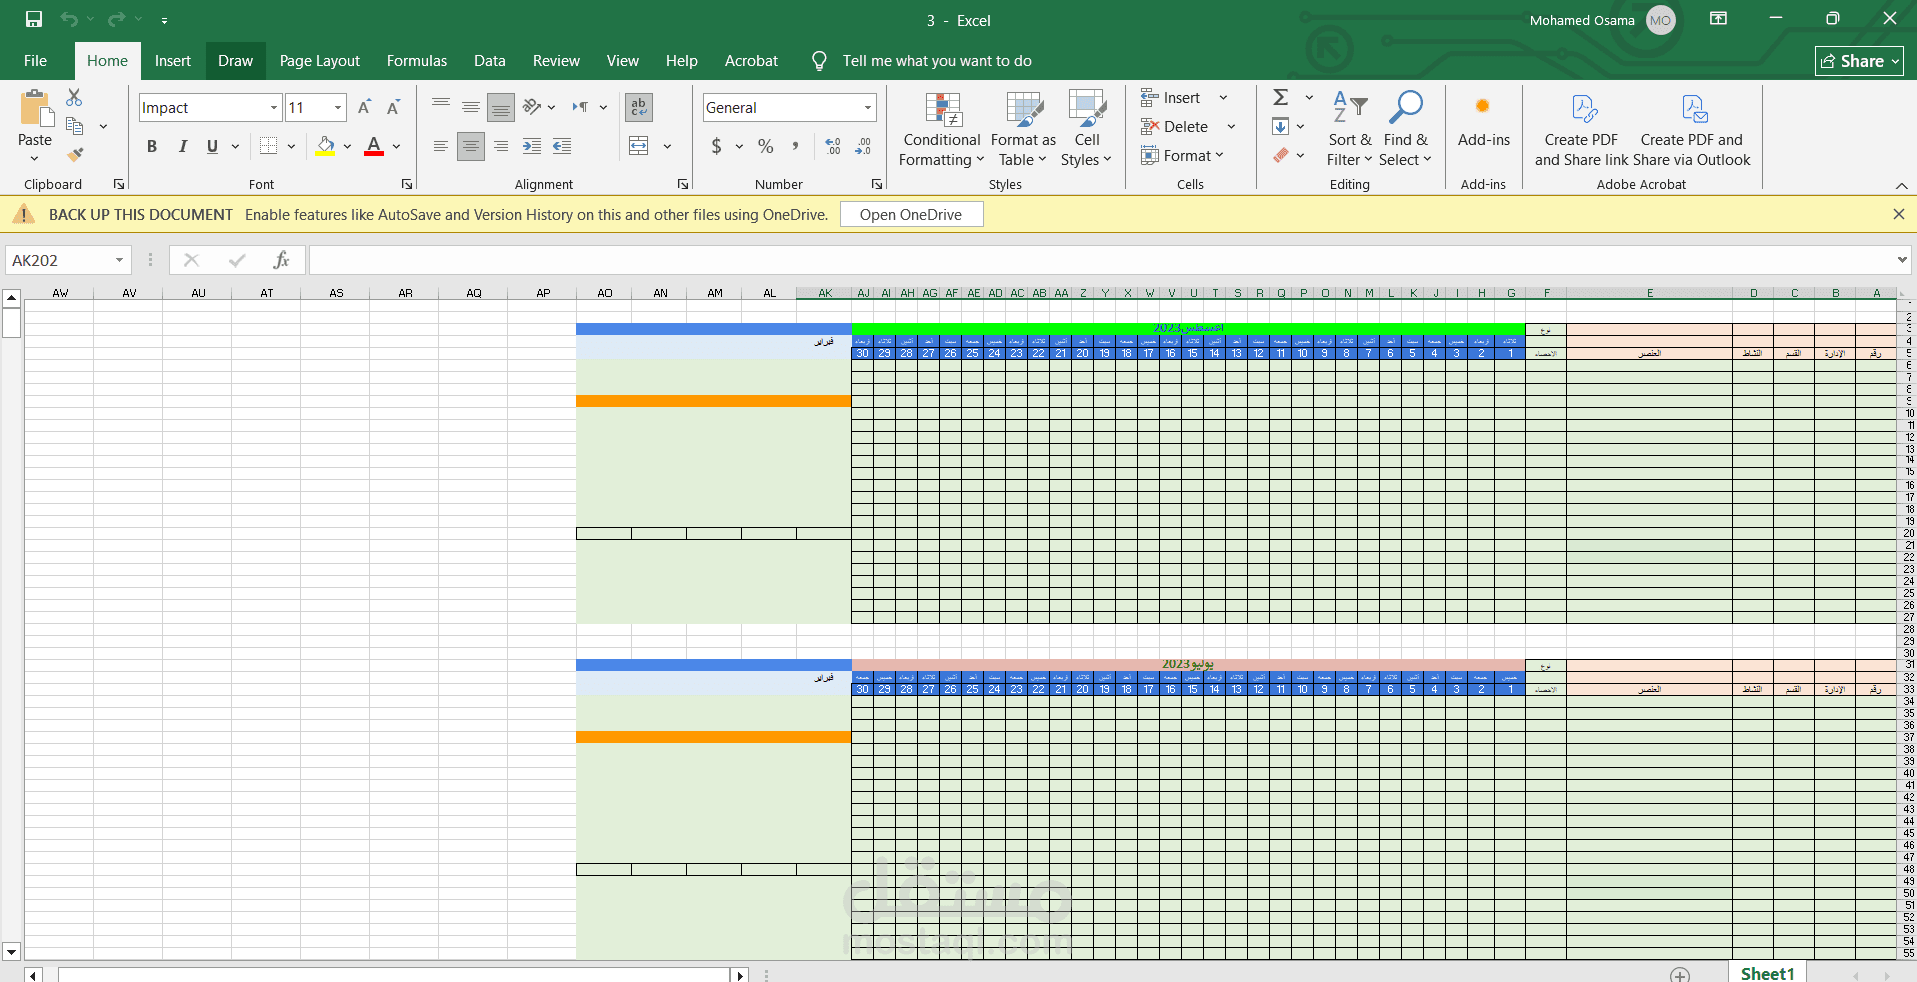Activate the Format Painter brush
Viewport: 1917px width, 982px height.
point(75,154)
